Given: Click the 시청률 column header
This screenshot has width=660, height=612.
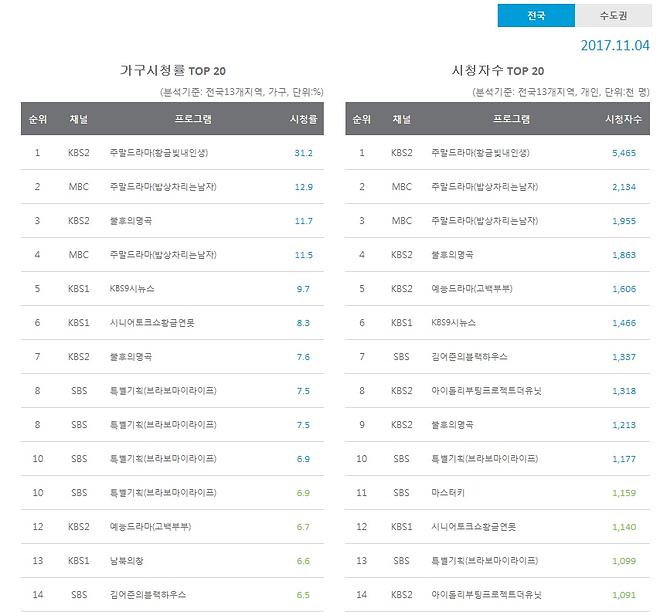Looking at the screenshot, I should (x=303, y=119).
